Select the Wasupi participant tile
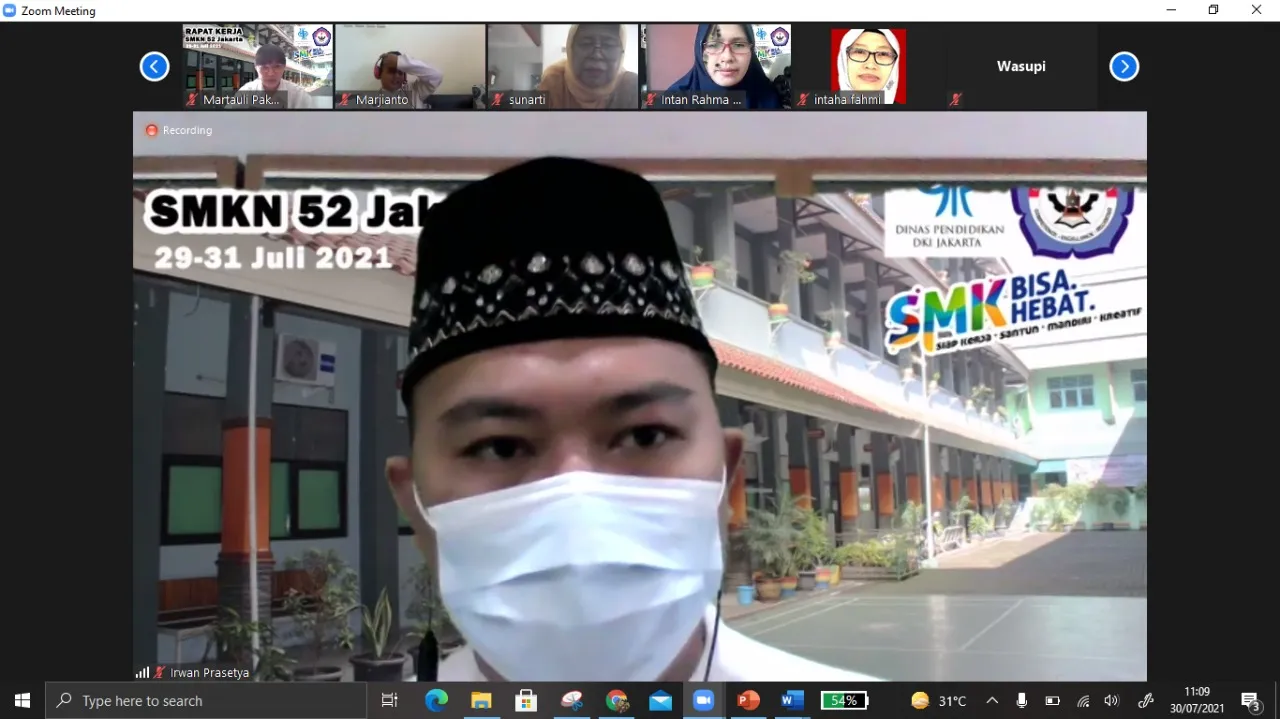Image resolution: width=1280 pixels, height=719 pixels. click(1020, 66)
